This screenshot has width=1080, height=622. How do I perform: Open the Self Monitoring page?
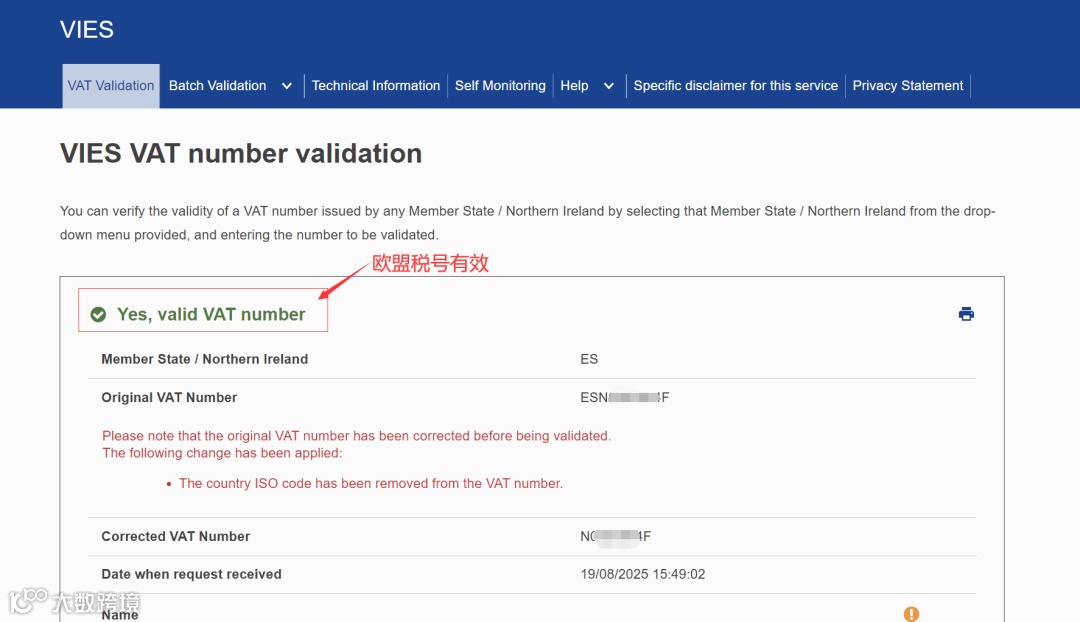[500, 86]
